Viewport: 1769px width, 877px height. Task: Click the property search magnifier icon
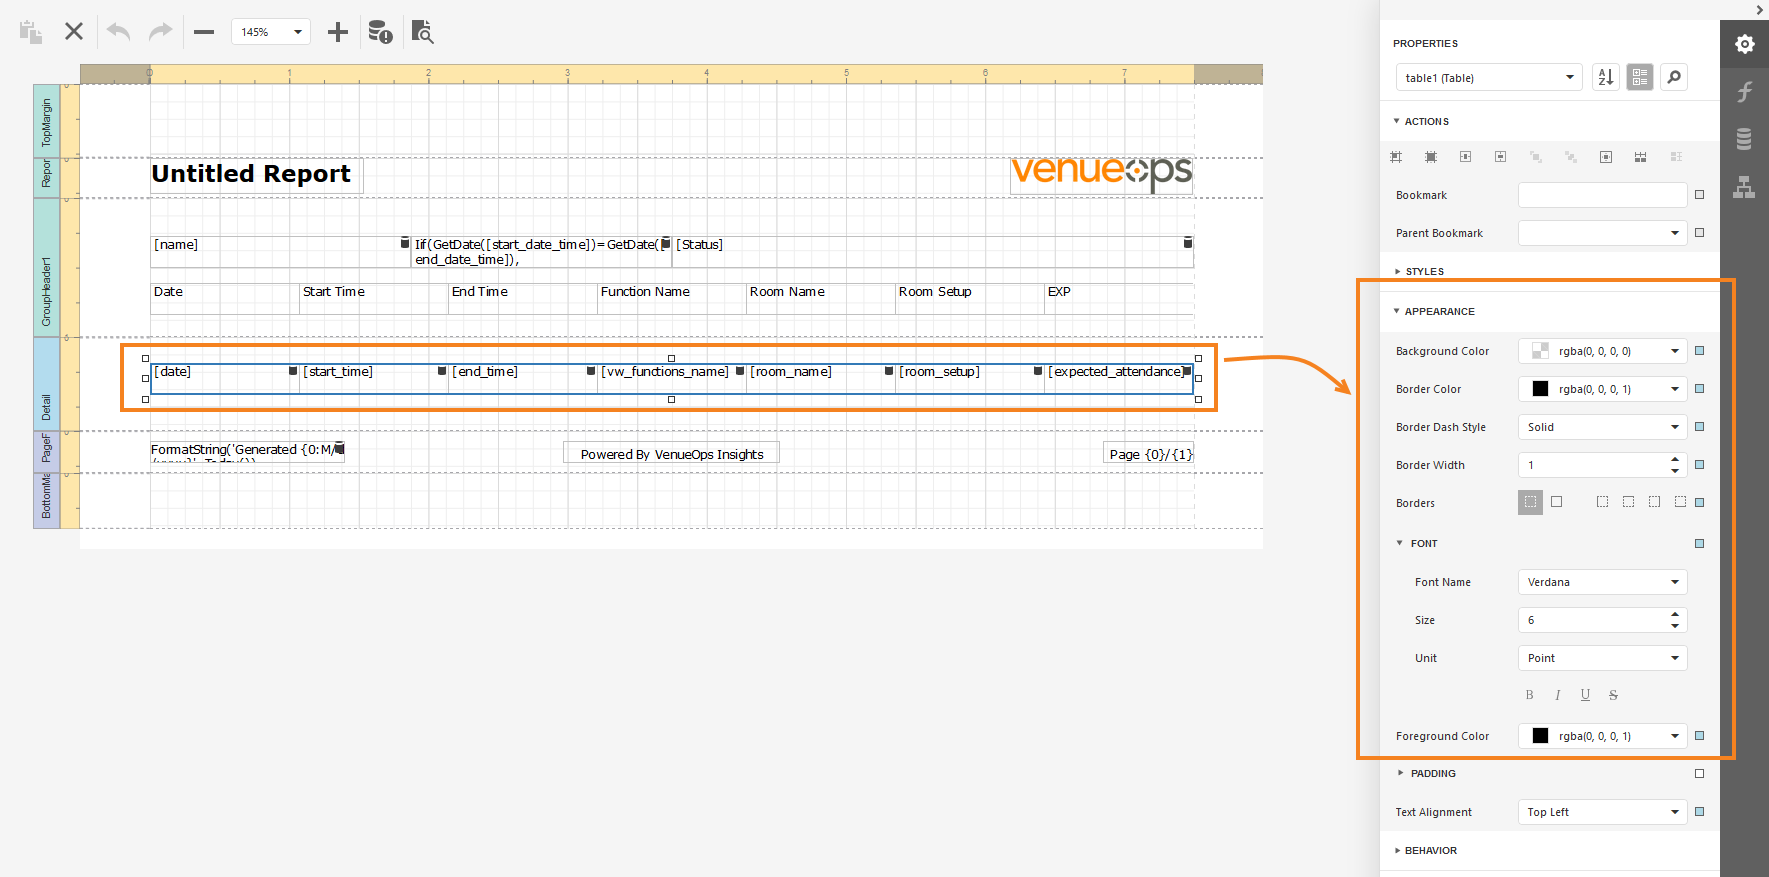(x=1674, y=77)
